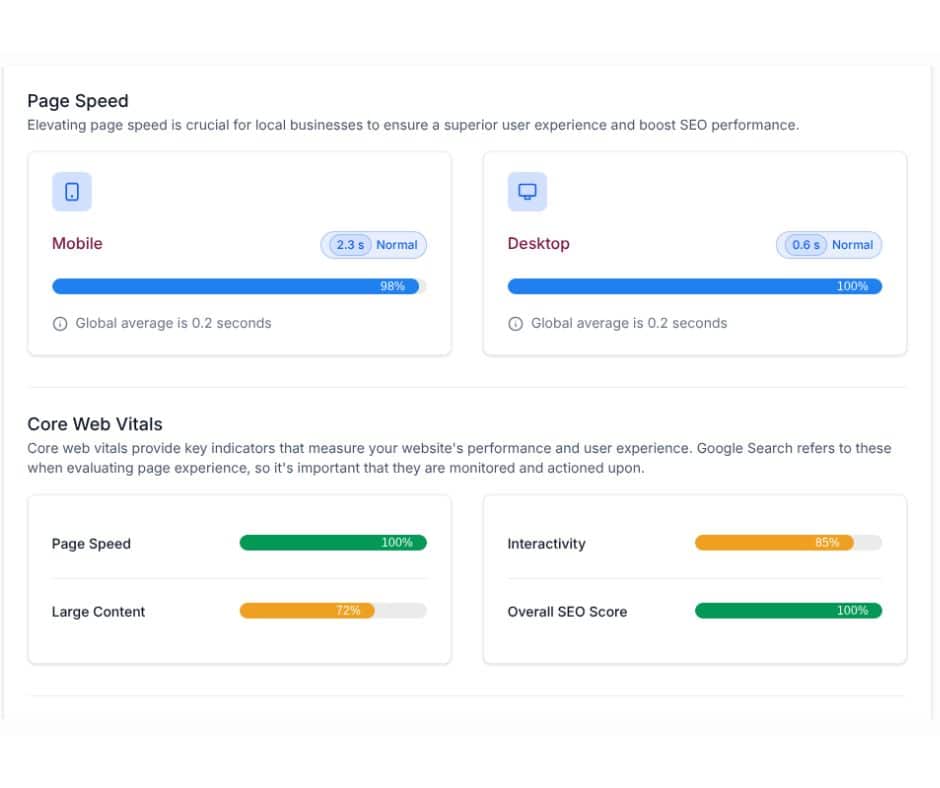Click the Overall SEO Score label
The width and height of the screenshot is (940, 788).
567,611
